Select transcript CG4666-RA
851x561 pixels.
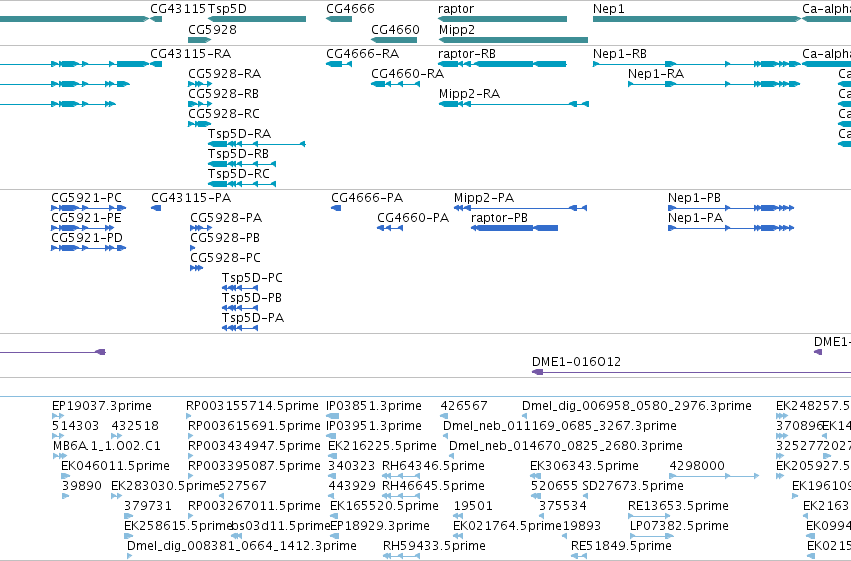[x=339, y=64]
